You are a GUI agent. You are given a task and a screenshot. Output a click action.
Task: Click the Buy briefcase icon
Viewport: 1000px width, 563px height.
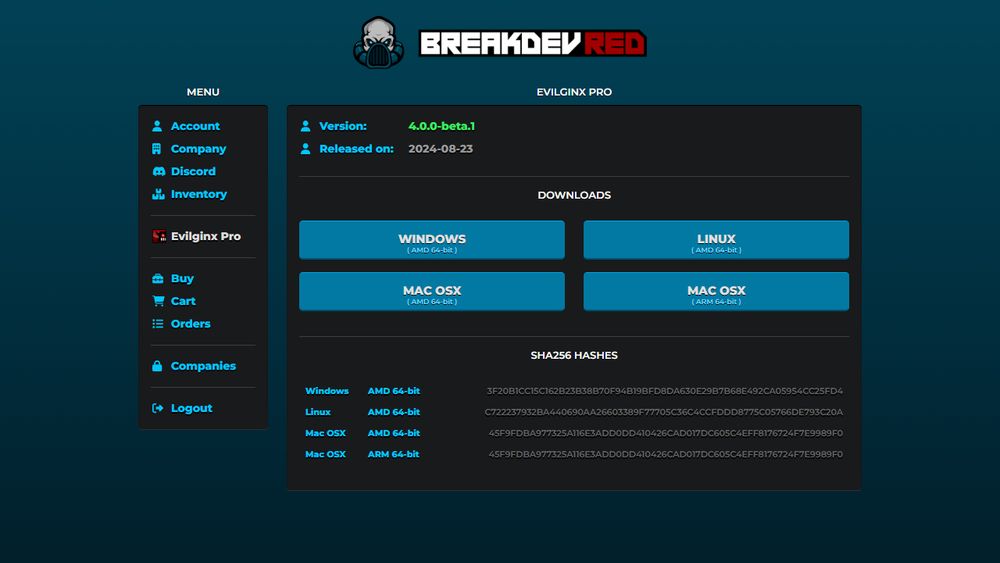click(158, 279)
